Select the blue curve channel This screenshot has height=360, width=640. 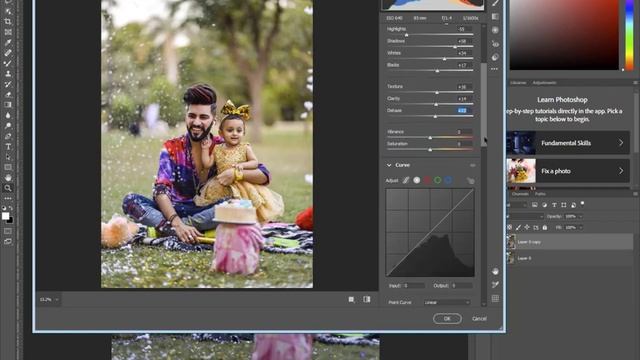point(448,180)
